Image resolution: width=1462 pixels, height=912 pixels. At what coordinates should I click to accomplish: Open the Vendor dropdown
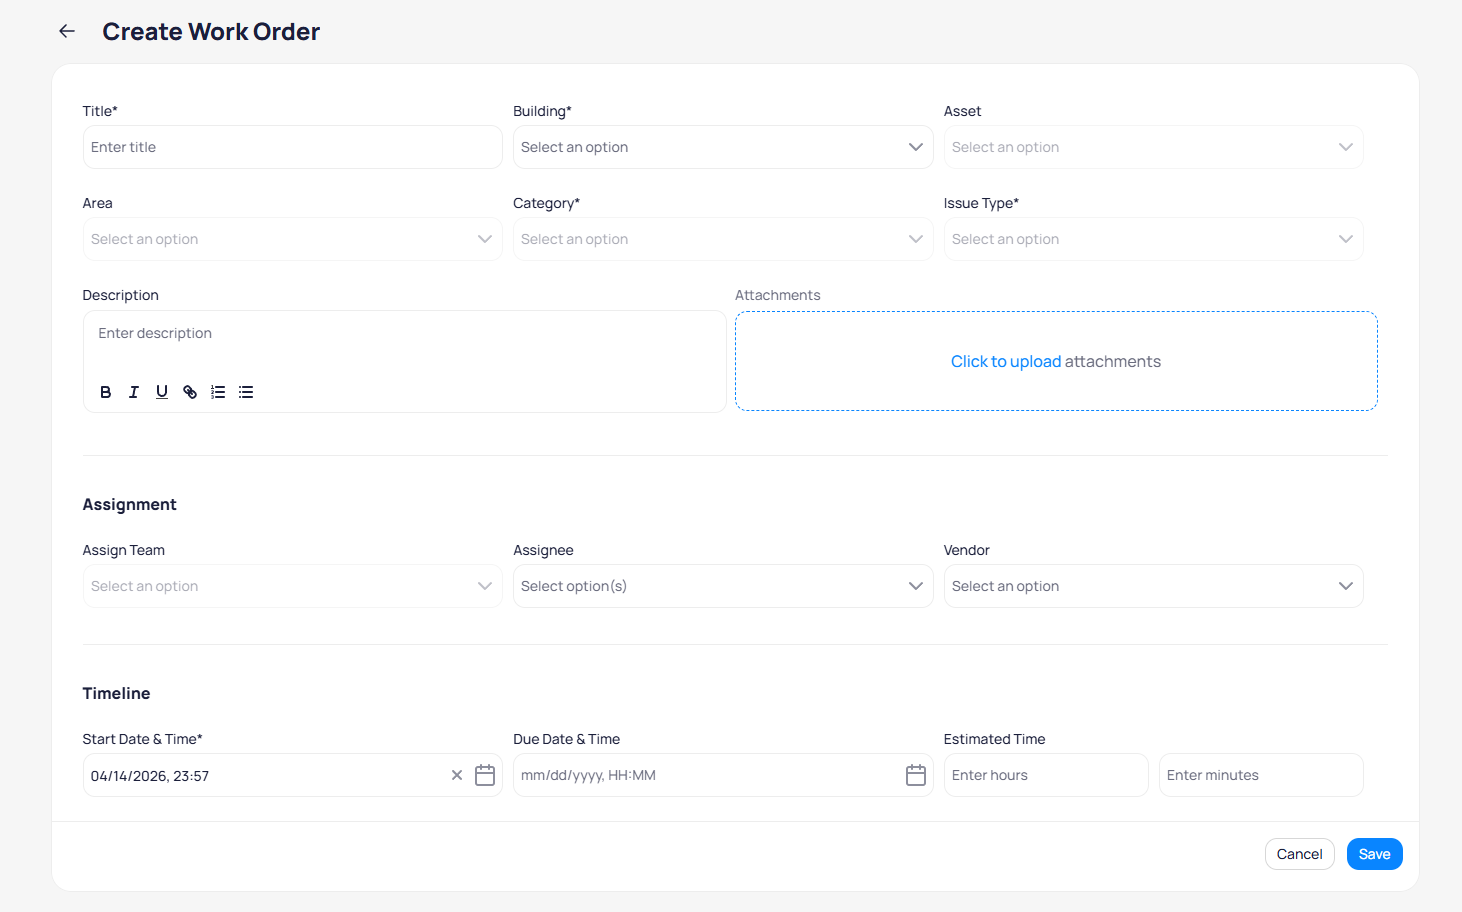[x=1152, y=586]
